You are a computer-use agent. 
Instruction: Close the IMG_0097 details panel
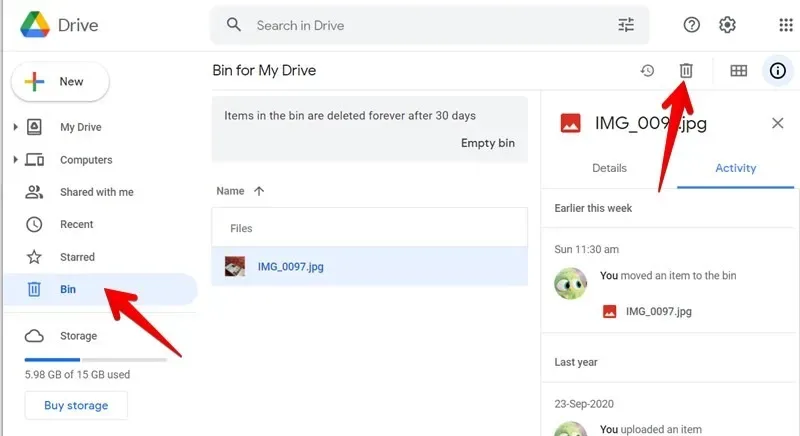(x=778, y=123)
